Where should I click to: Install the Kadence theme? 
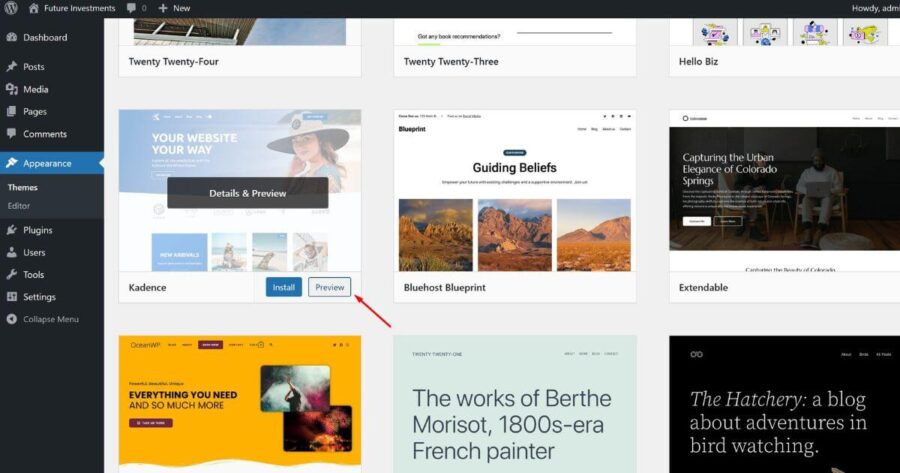tap(284, 287)
